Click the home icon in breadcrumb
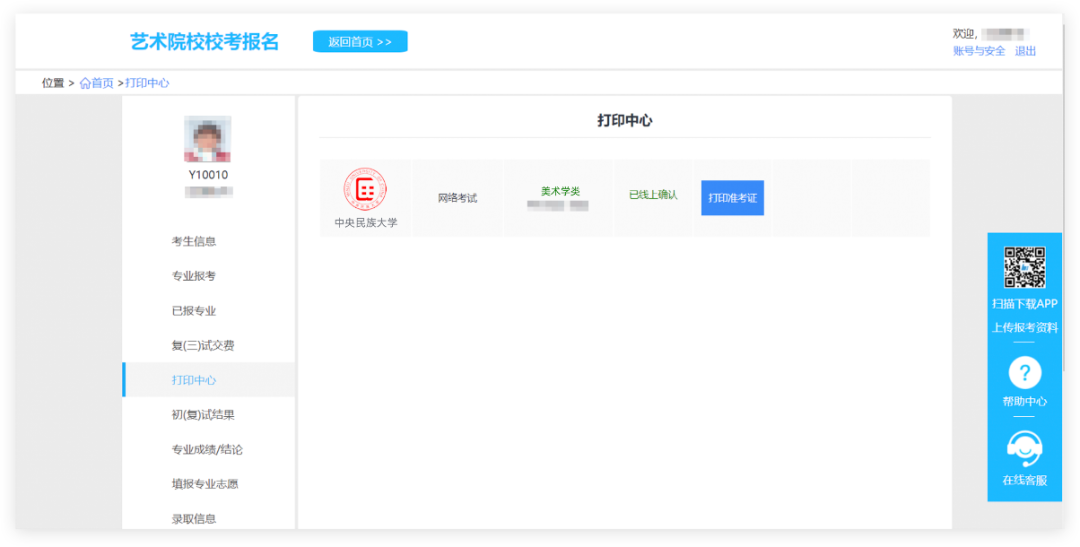Viewport: 1080px width, 547px height. click(85, 83)
